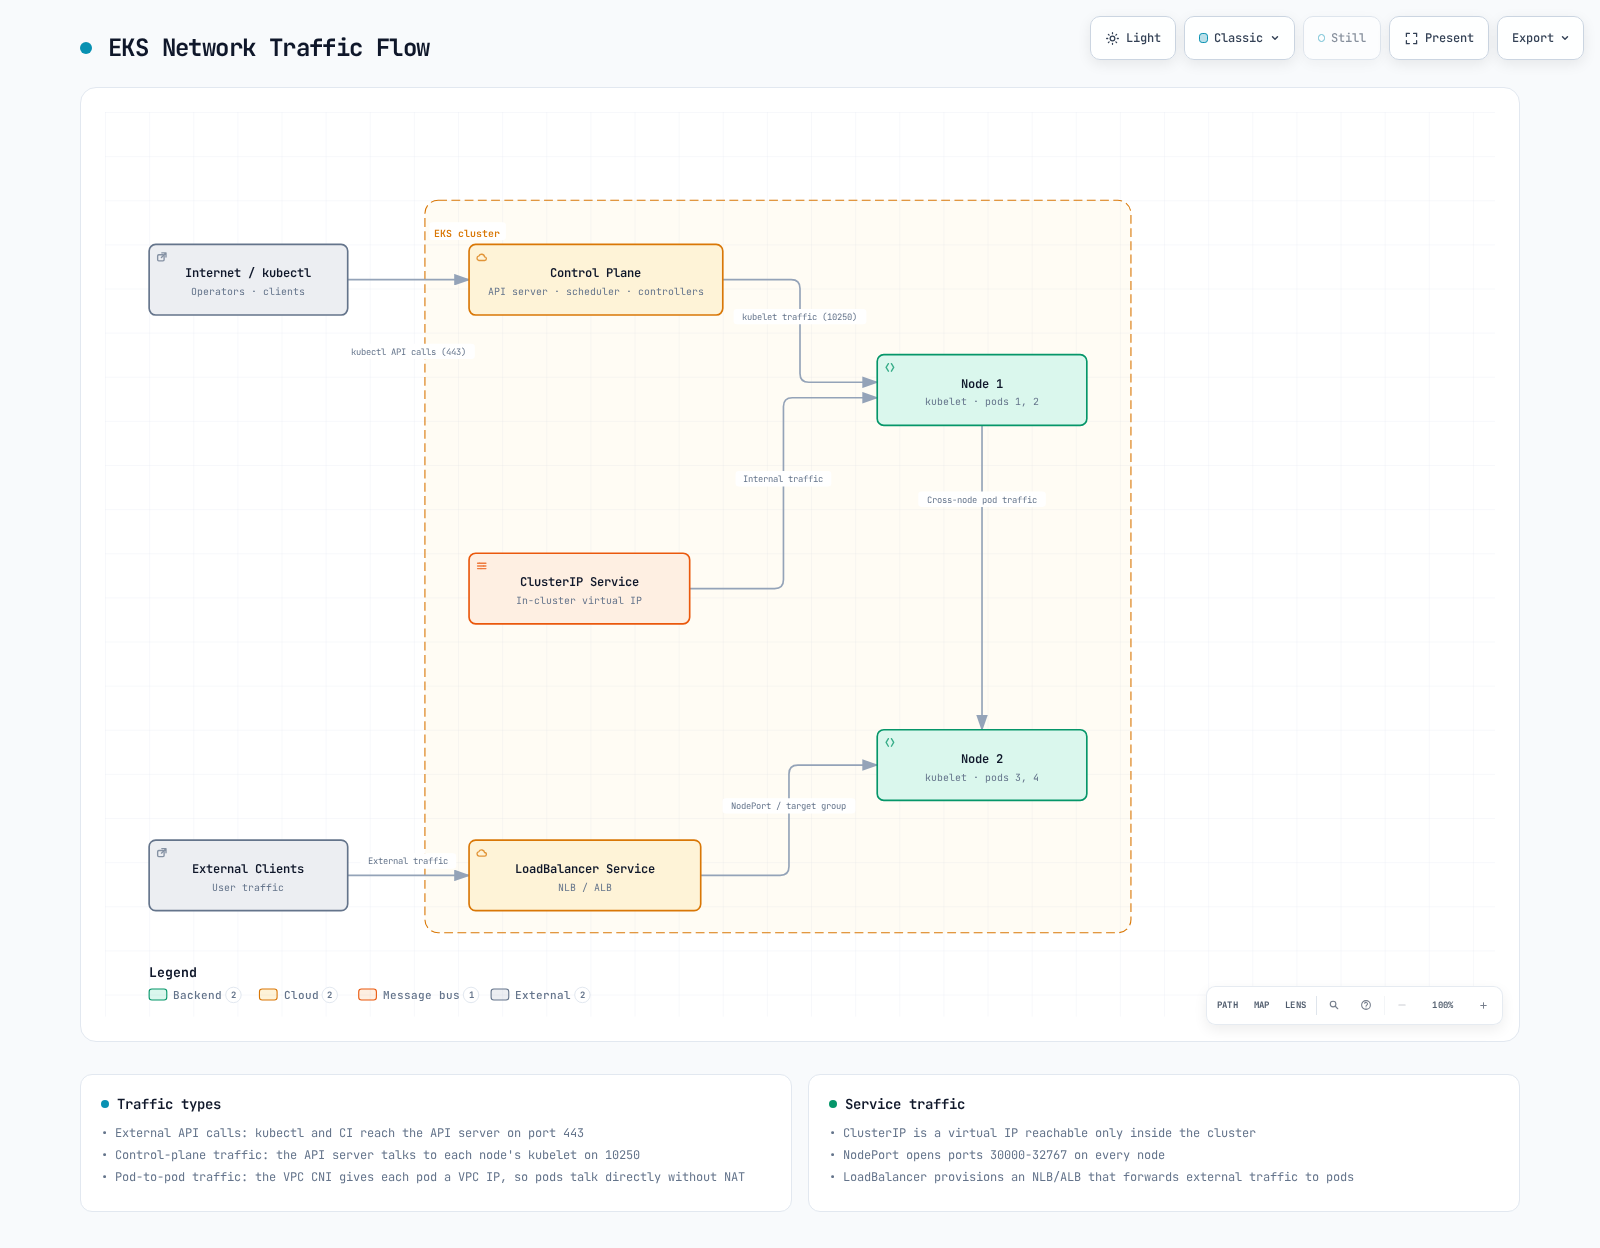Click the search magnifier icon in the zoom toolbar
This screenshot has height=1248, width=1600.
point(1334,1005)
